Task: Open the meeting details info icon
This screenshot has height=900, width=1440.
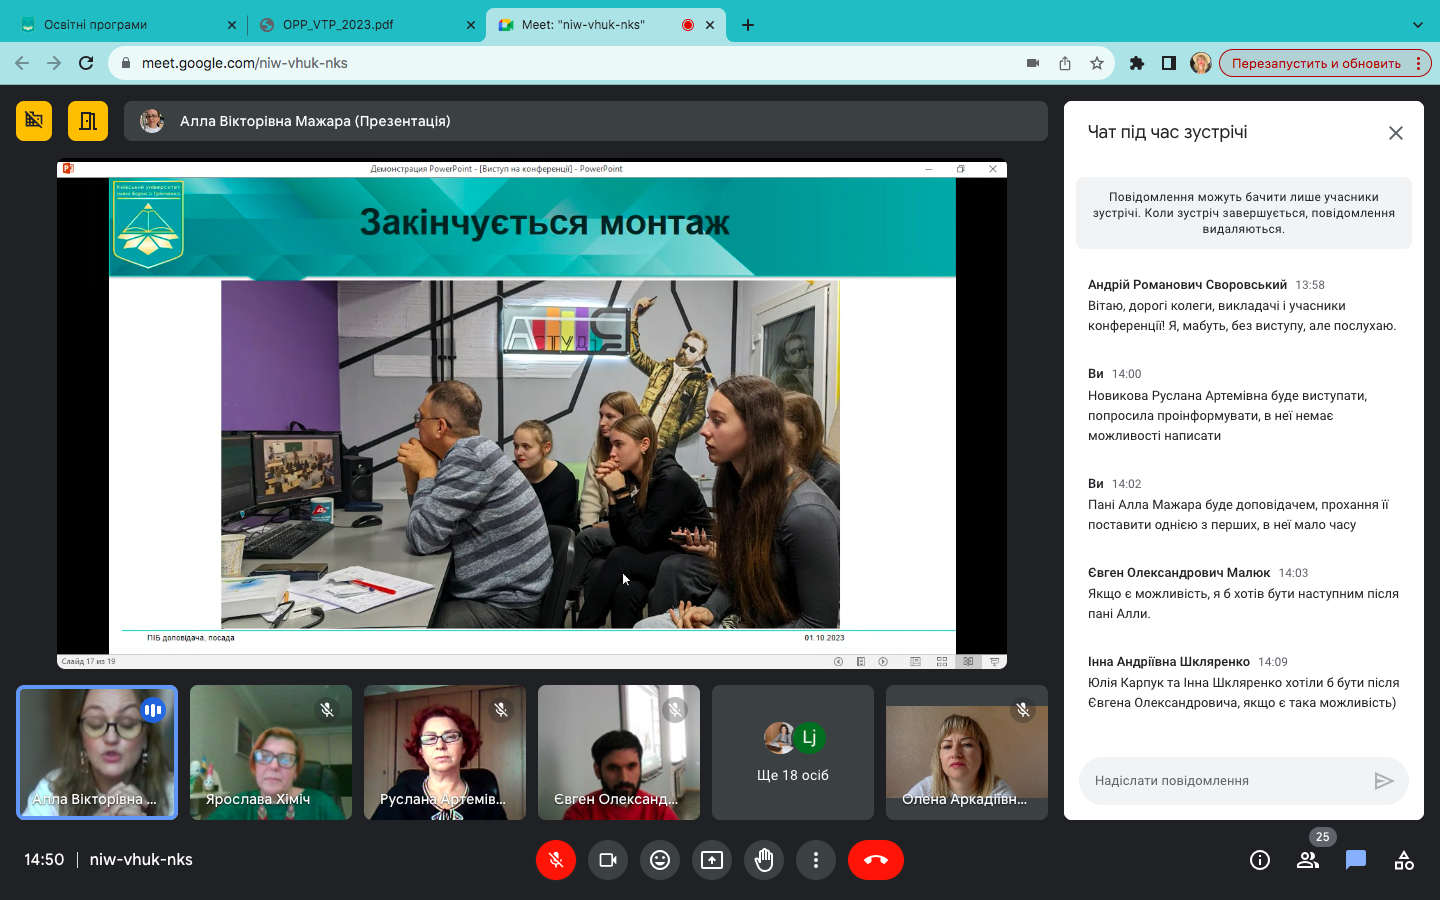Action: click(1260, 860)
